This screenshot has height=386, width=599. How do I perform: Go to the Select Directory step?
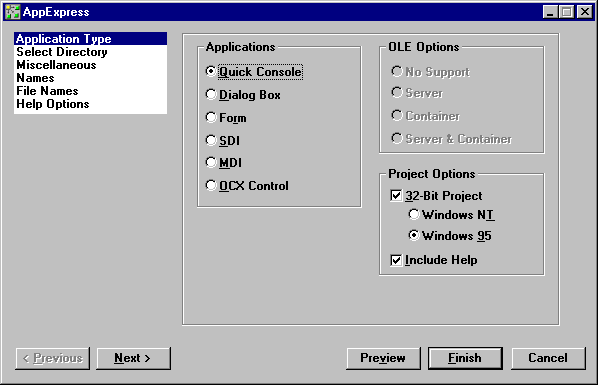[x=91, y=52]
